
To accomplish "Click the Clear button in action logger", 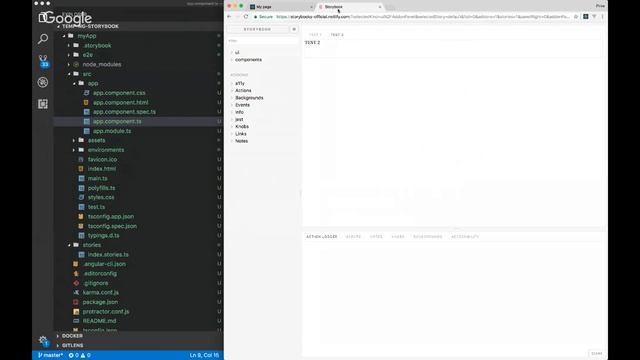I will coord(596,353).
